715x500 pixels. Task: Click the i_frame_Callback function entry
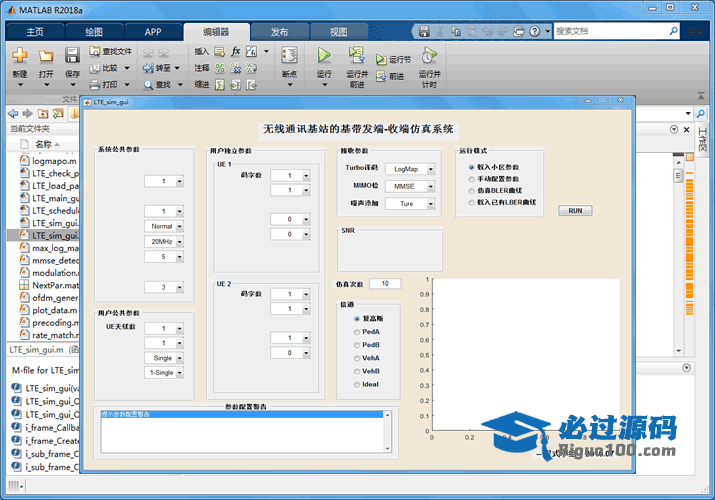point(45,428)
